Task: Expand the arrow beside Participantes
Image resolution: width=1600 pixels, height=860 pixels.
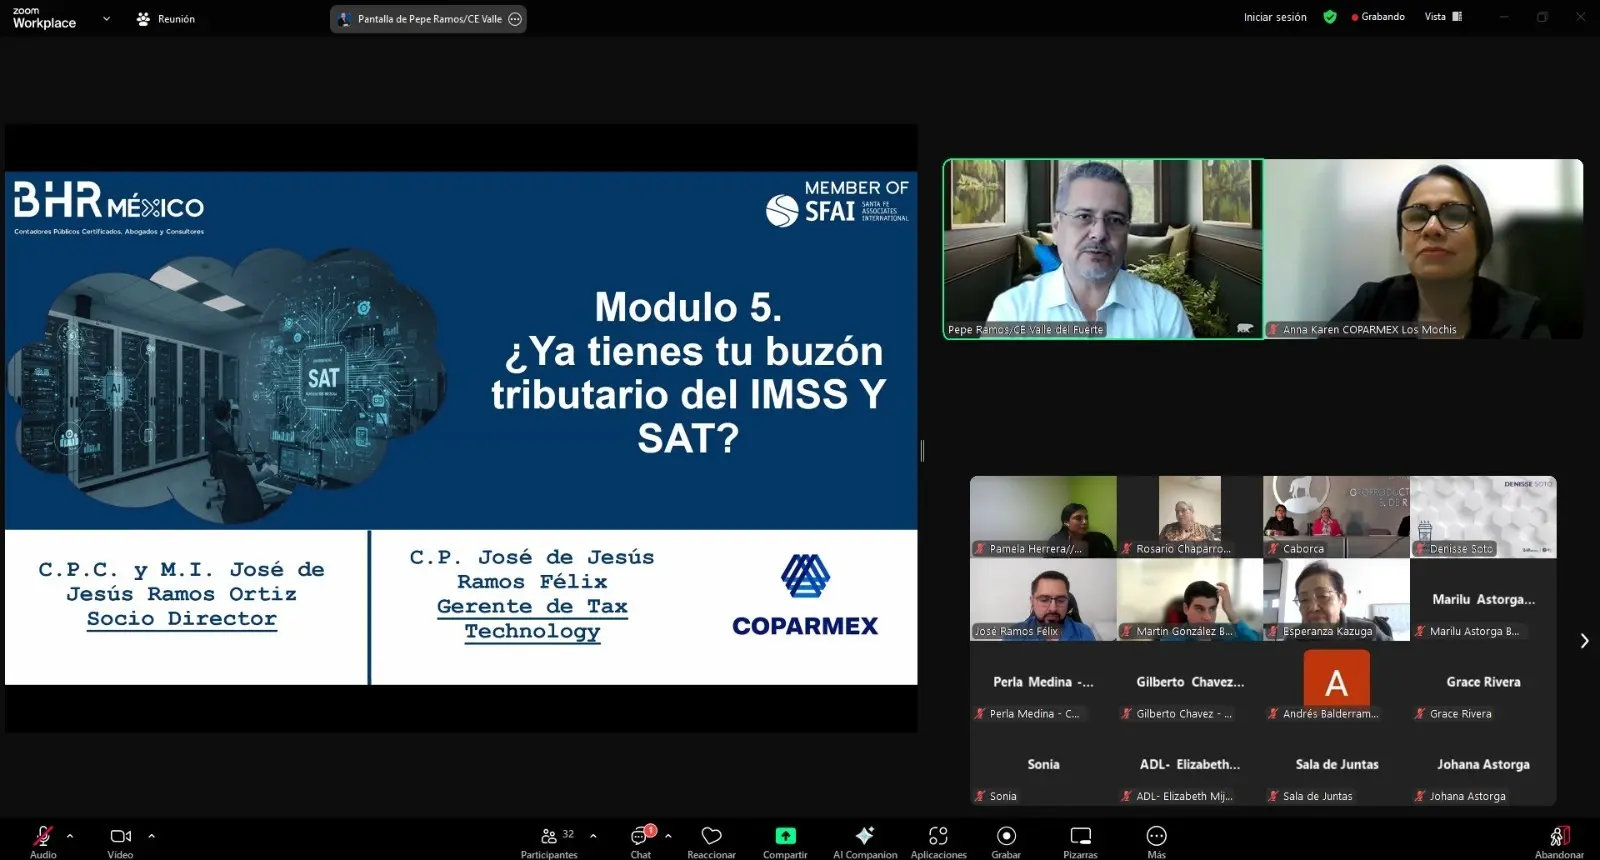Action: click(x=593, y=835)
